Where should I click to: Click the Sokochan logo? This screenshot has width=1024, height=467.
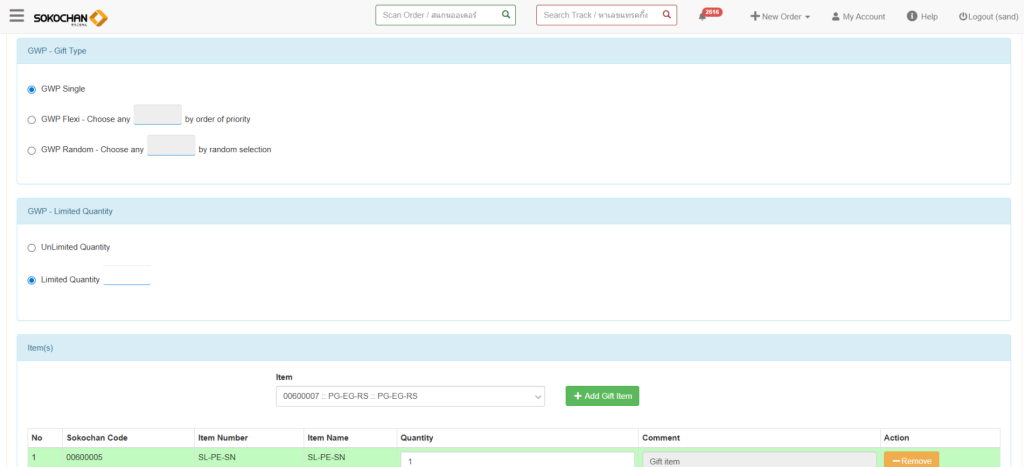click(x=70, y=17)
